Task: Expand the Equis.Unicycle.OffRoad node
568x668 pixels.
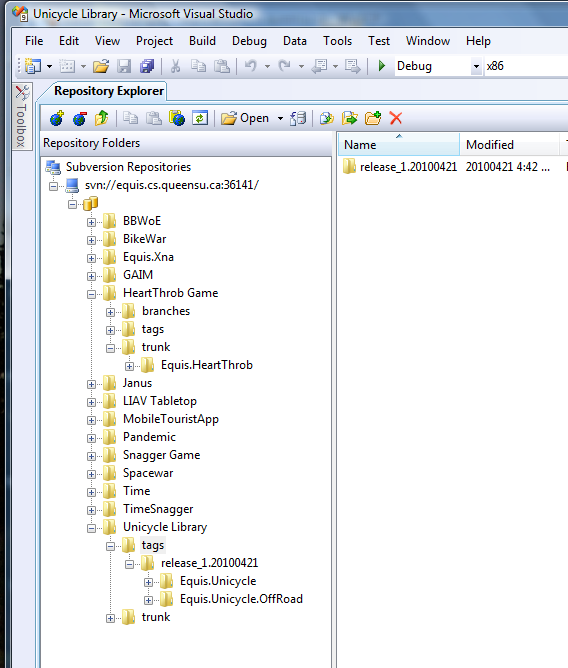Action: 148,600
